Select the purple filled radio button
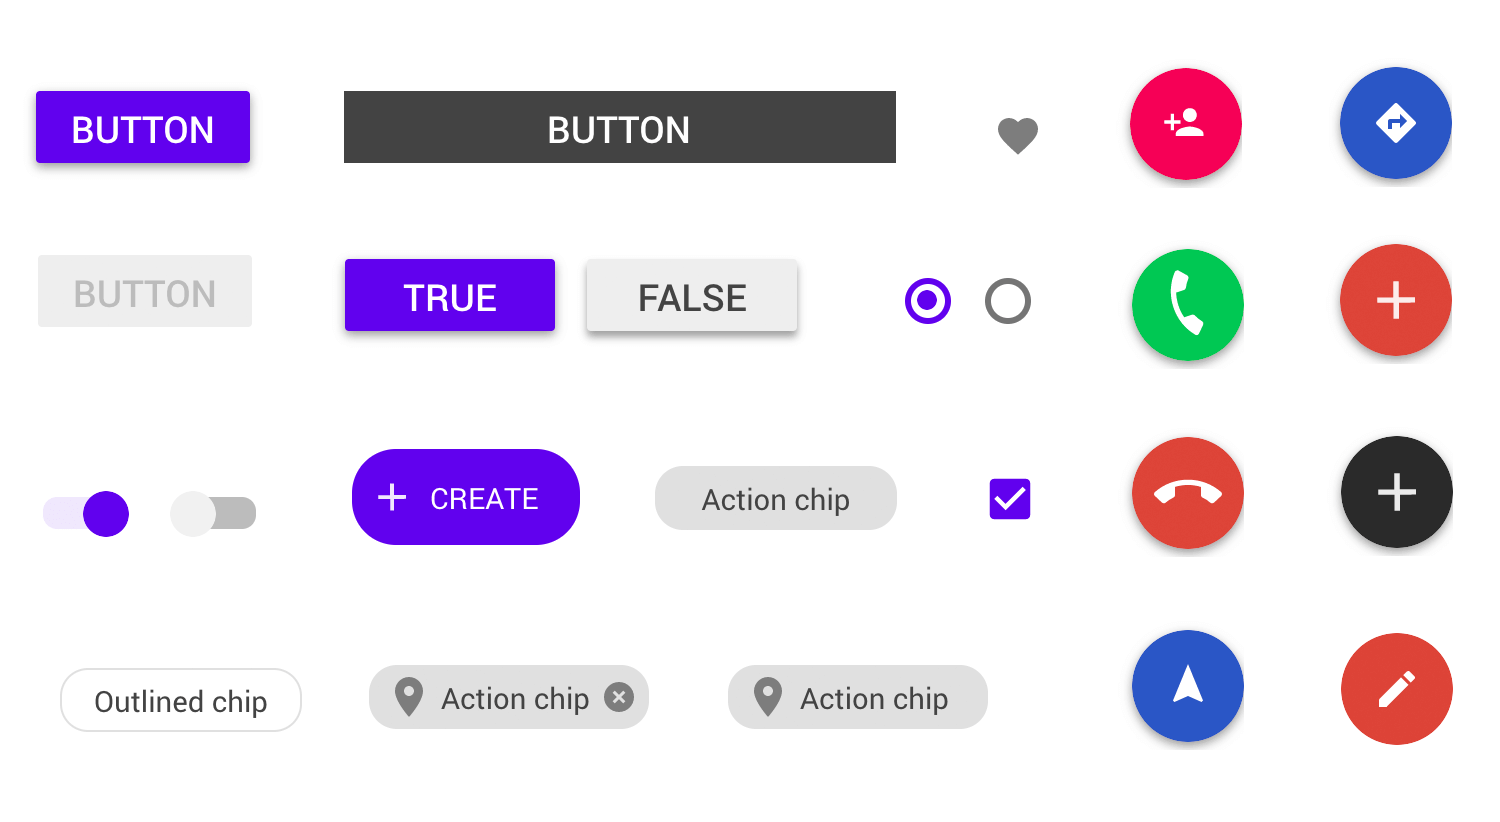Screen dimensions: 1500x822 [x=928, y=301]
